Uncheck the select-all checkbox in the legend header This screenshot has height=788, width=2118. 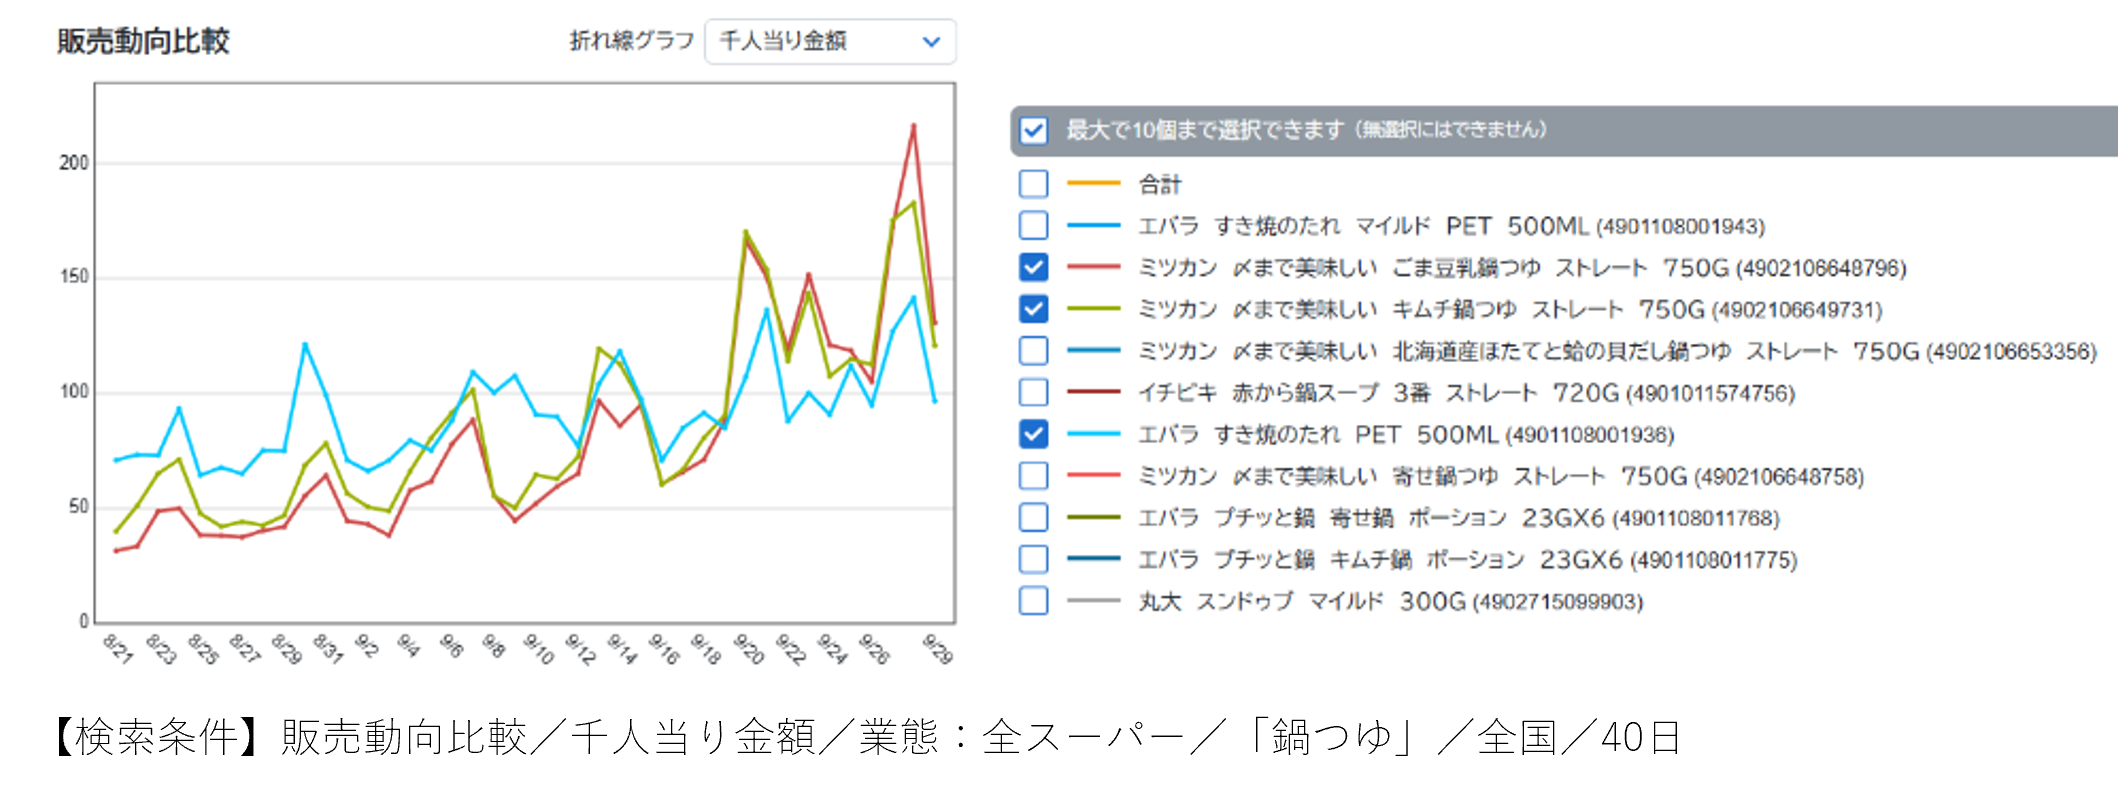click(x=1033, y=131)
